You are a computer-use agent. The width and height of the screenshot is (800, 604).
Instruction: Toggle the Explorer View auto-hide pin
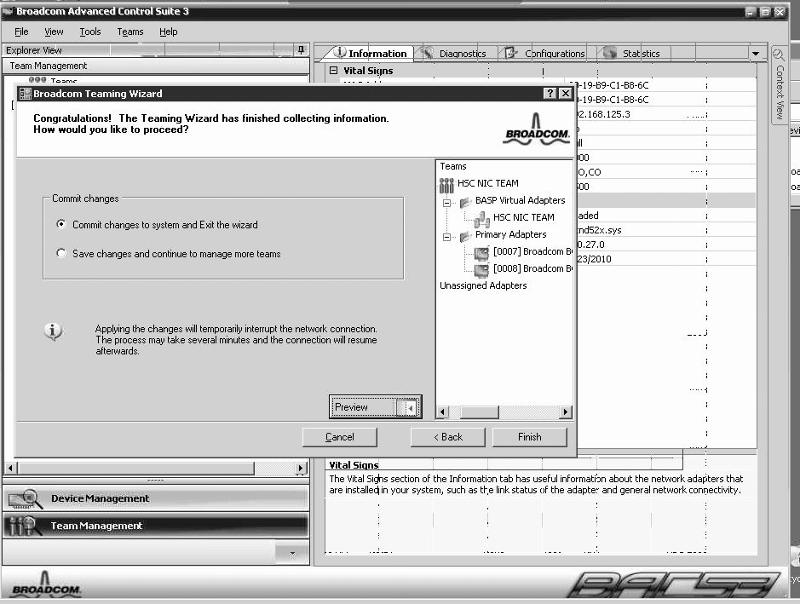pyautogui.click(x=300, y=49)
